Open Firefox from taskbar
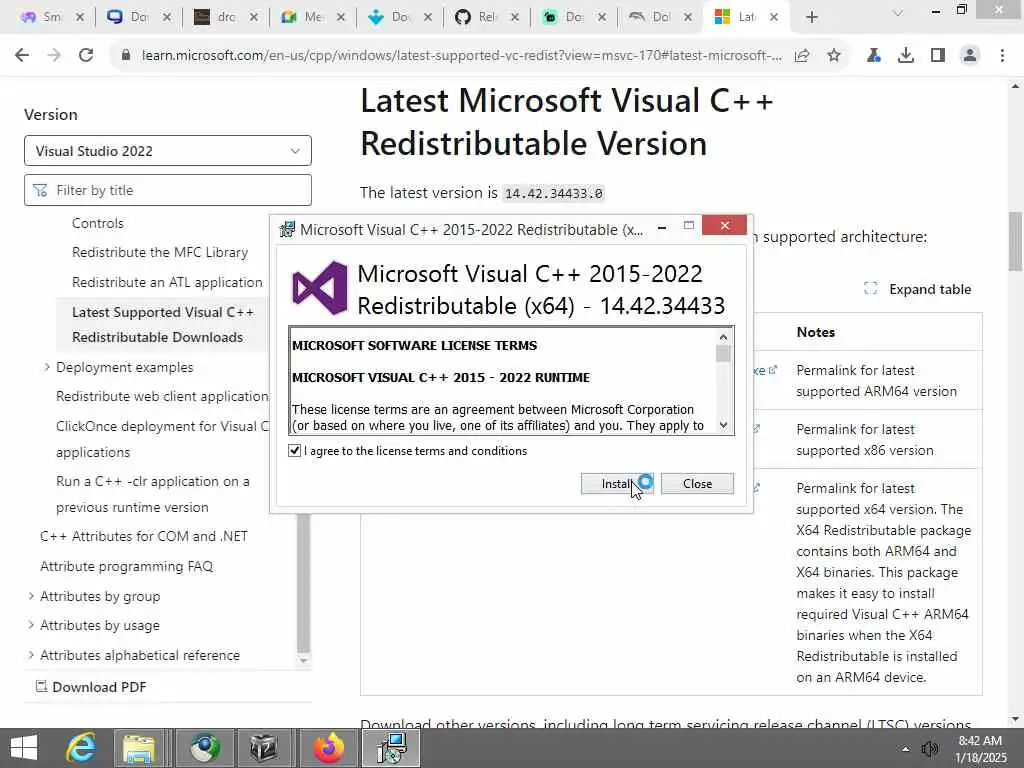Screen dimensions: 1024x768 328,748
